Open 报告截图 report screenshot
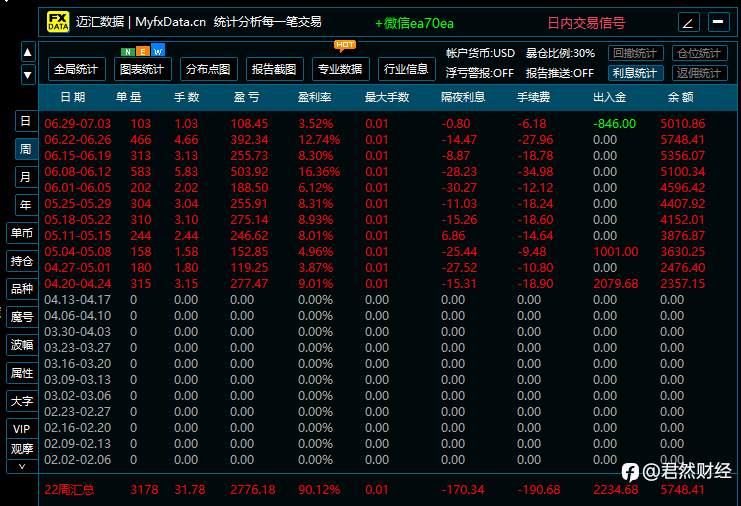Screen dimensions: 741x506 click(274, 69)
